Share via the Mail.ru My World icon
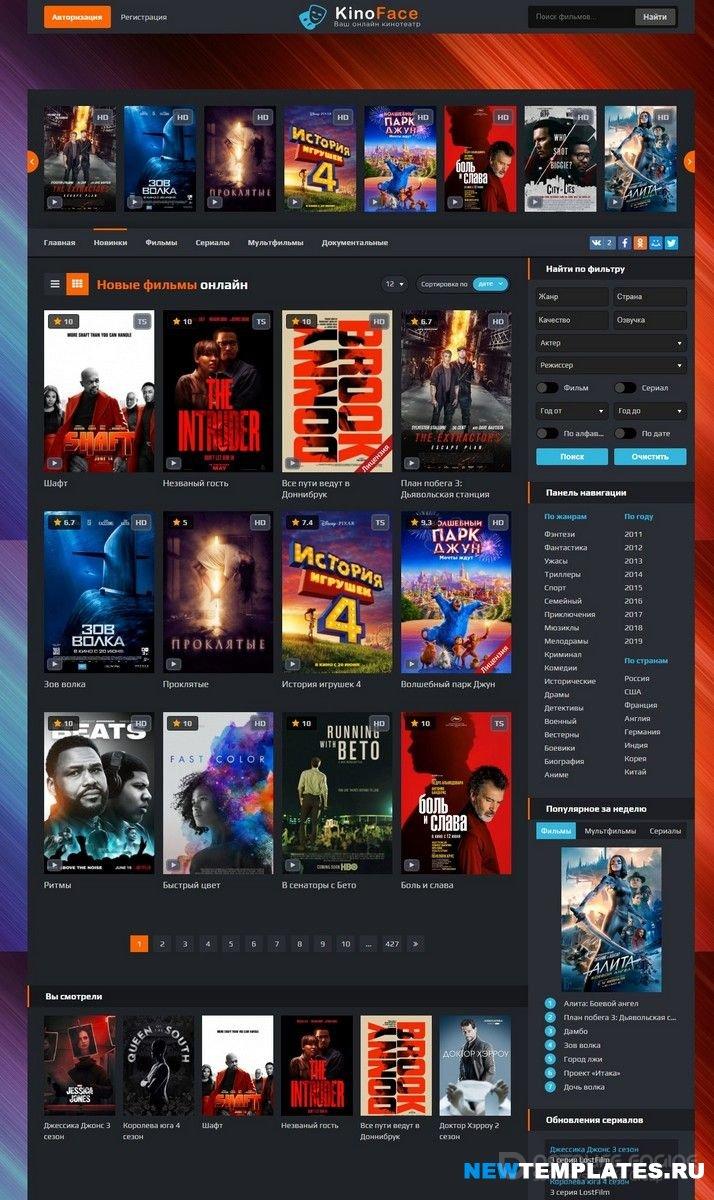 tap(656, 242)
